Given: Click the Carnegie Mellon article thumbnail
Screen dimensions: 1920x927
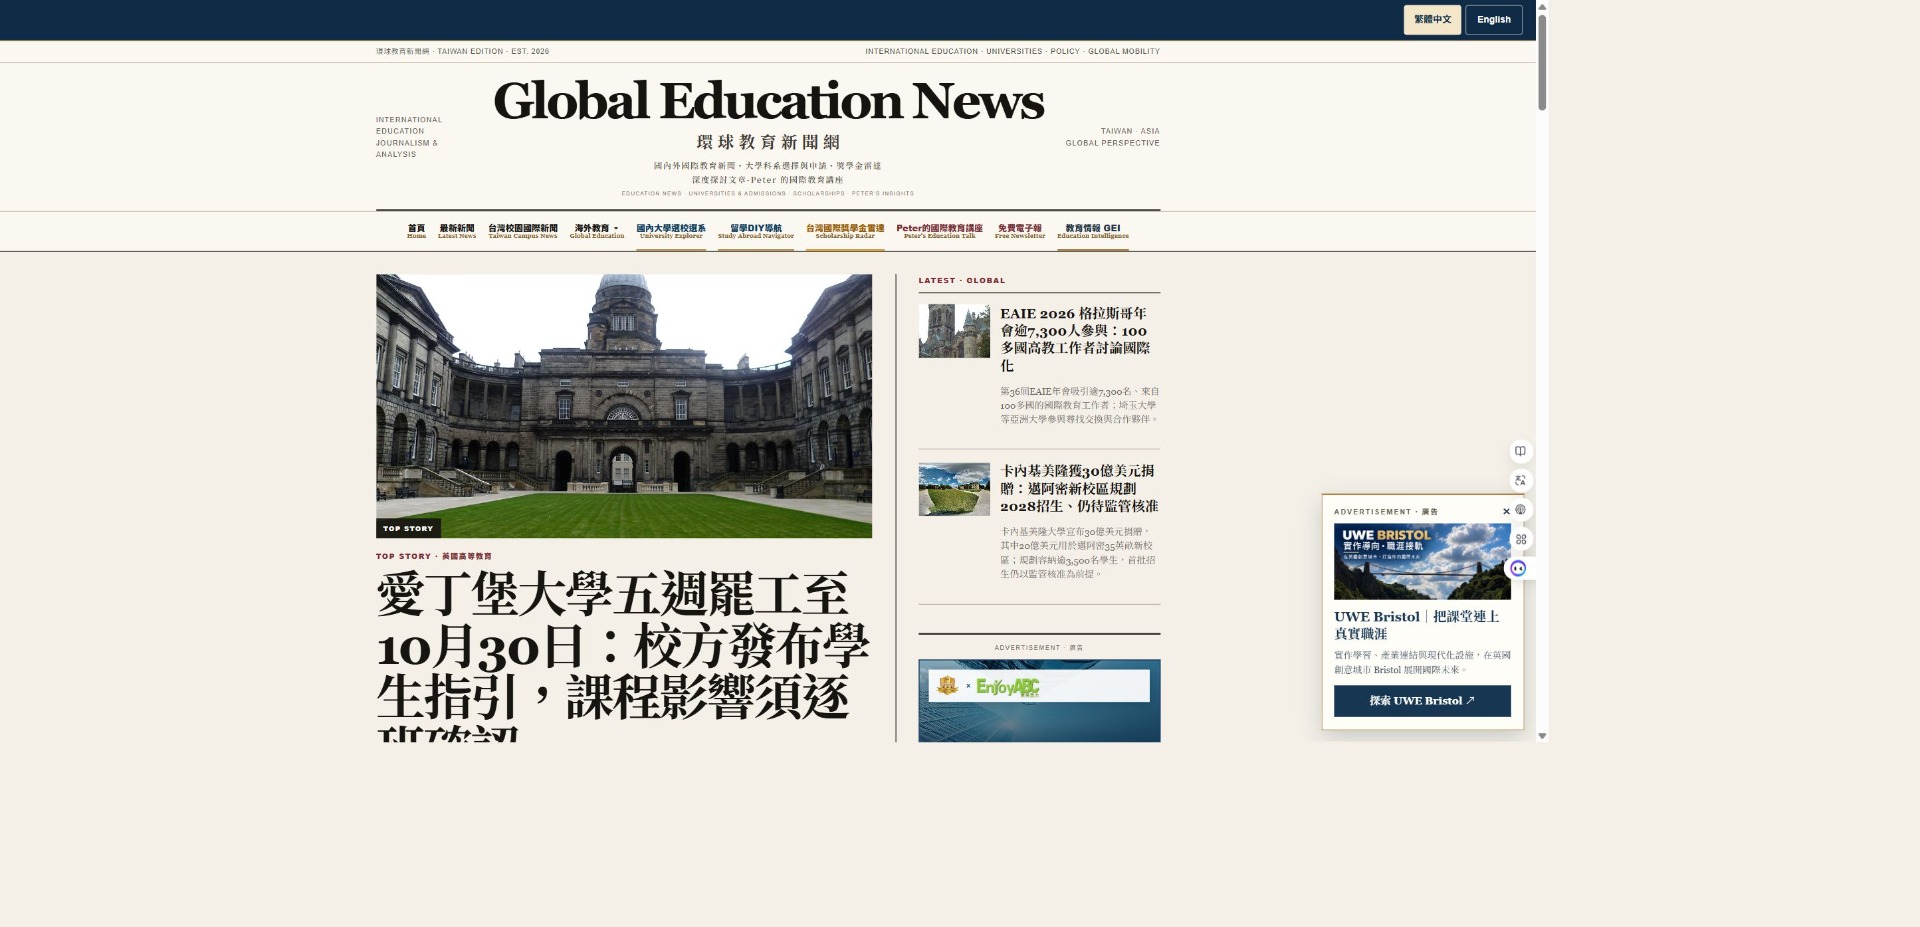Looking at the screenshot, I should 954,489.
